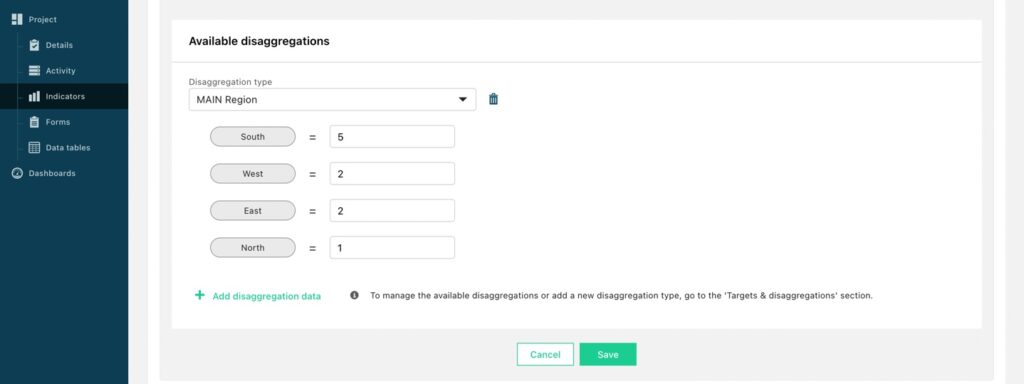Open the Details clipboard icon

[x=35, y=45]
